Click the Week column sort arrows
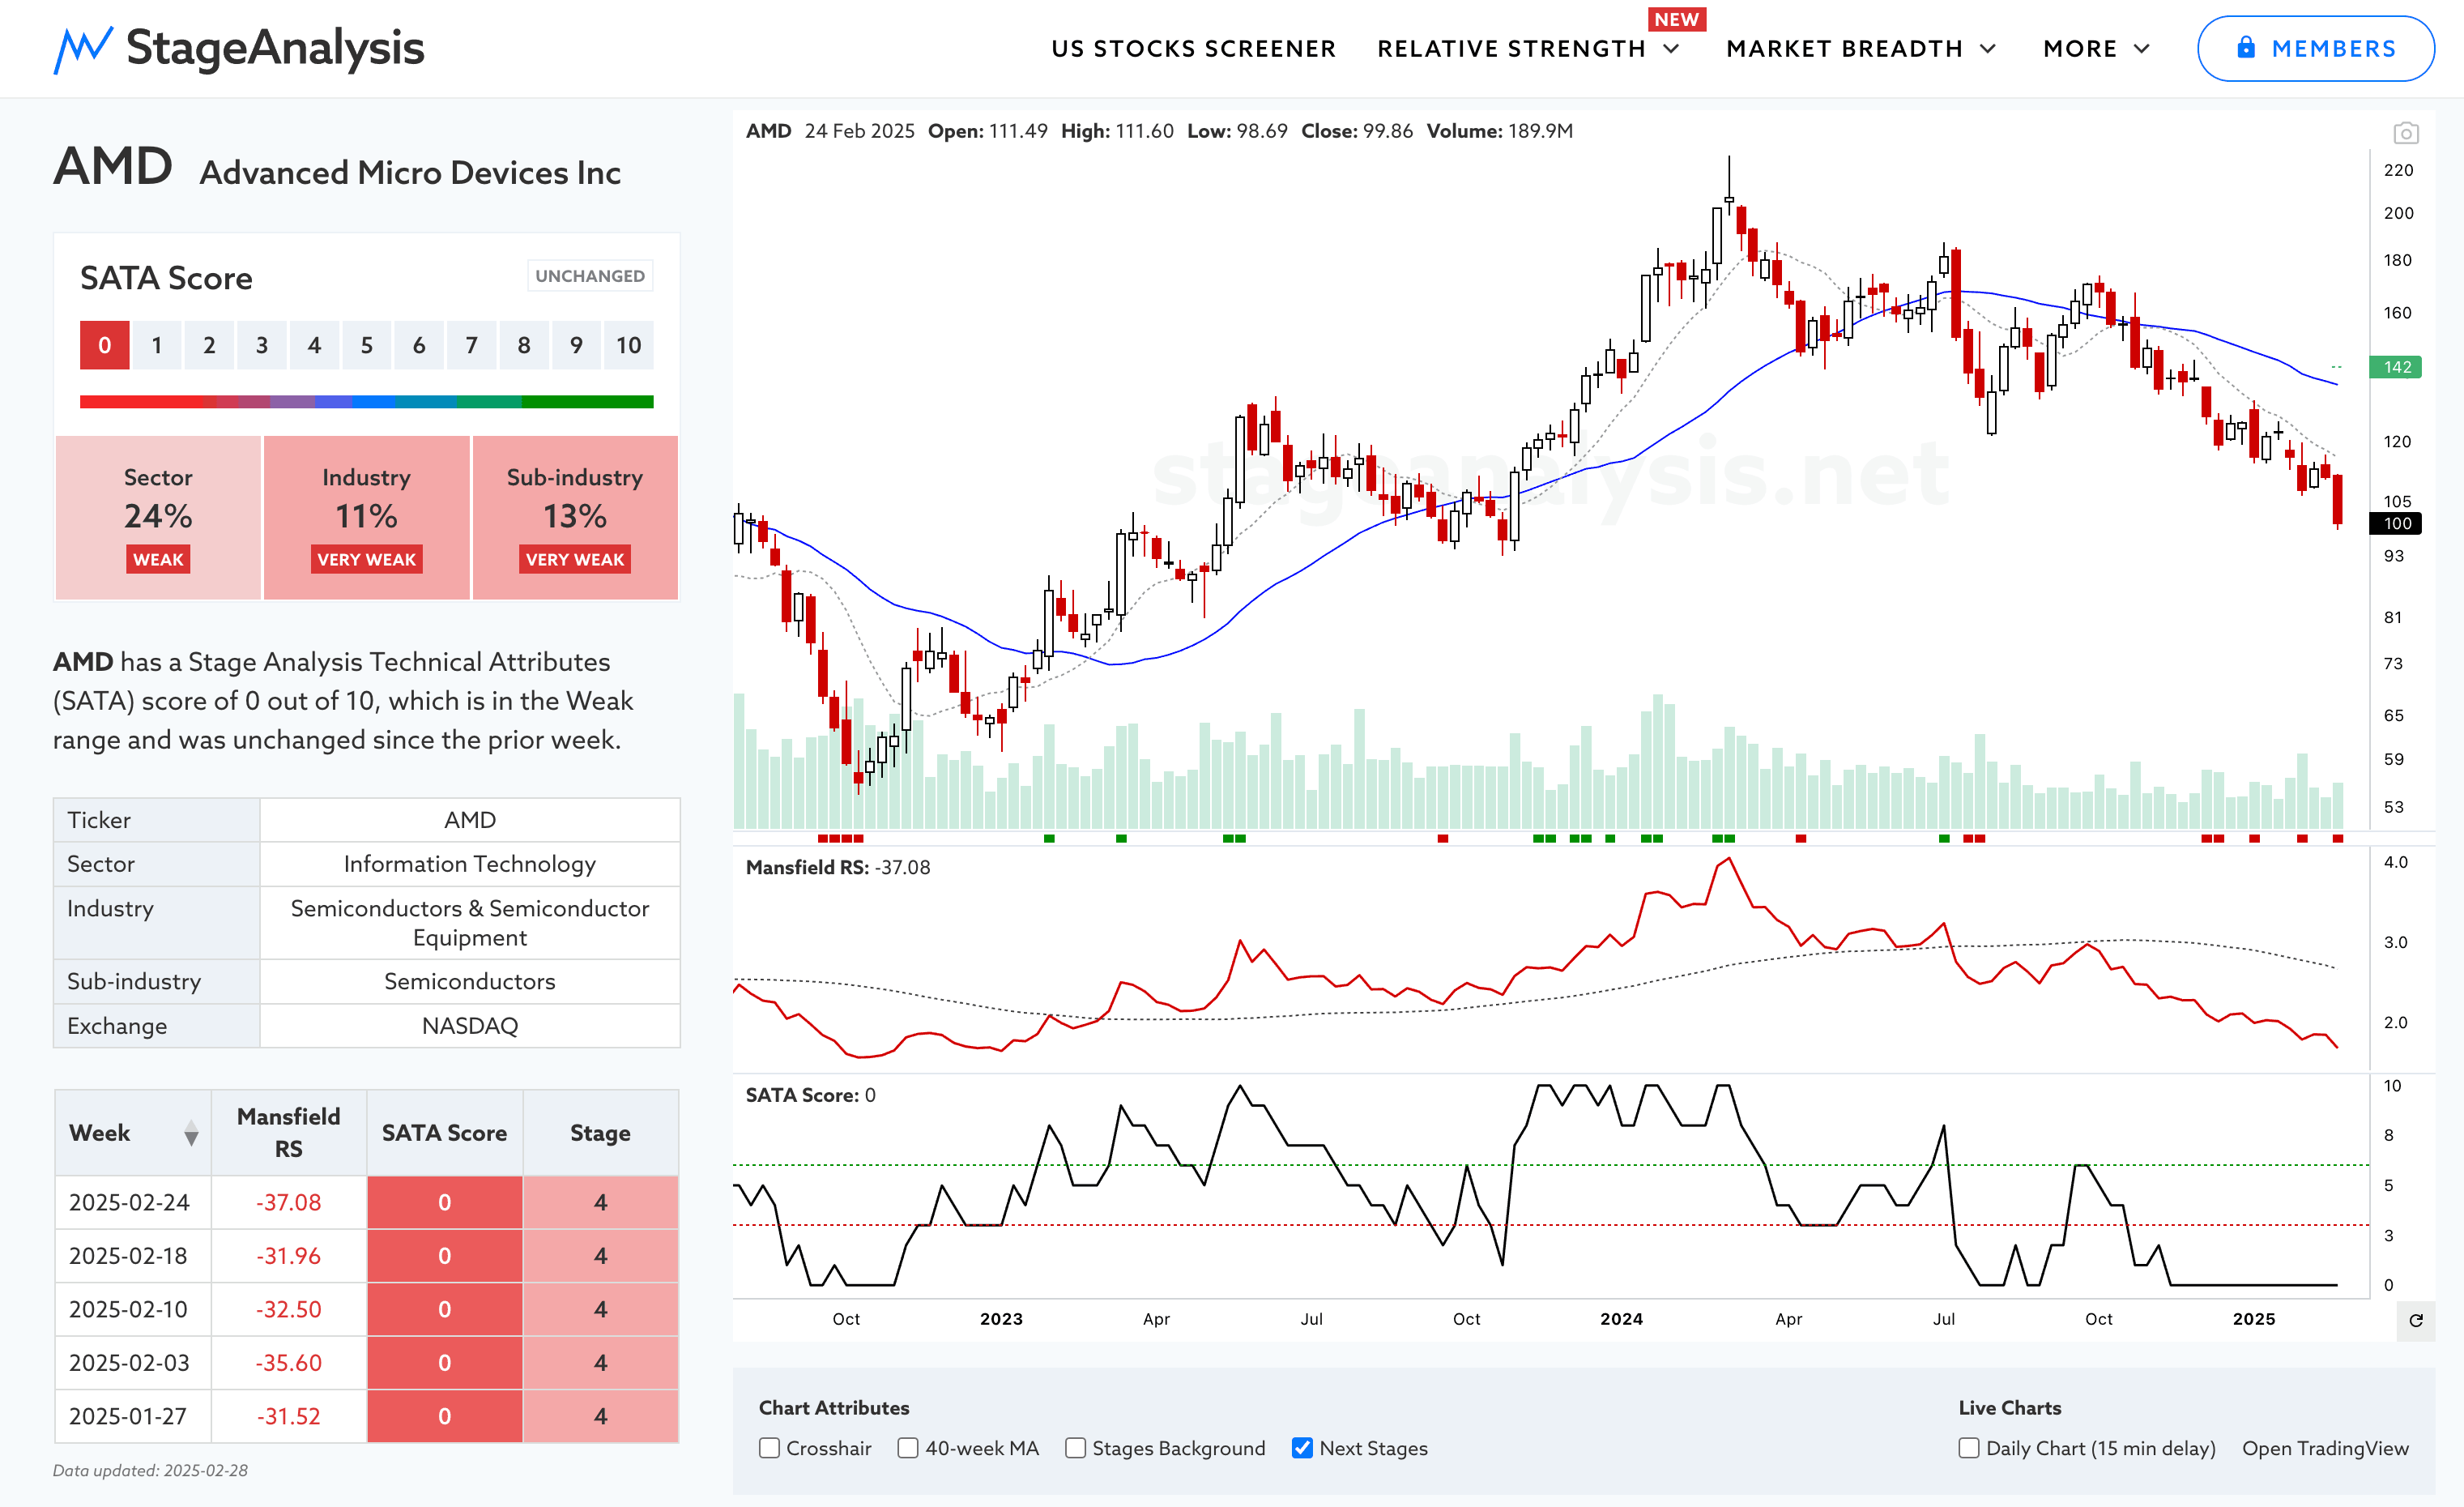Viewport: 2464px width, 1507px height. point(191,1133)
